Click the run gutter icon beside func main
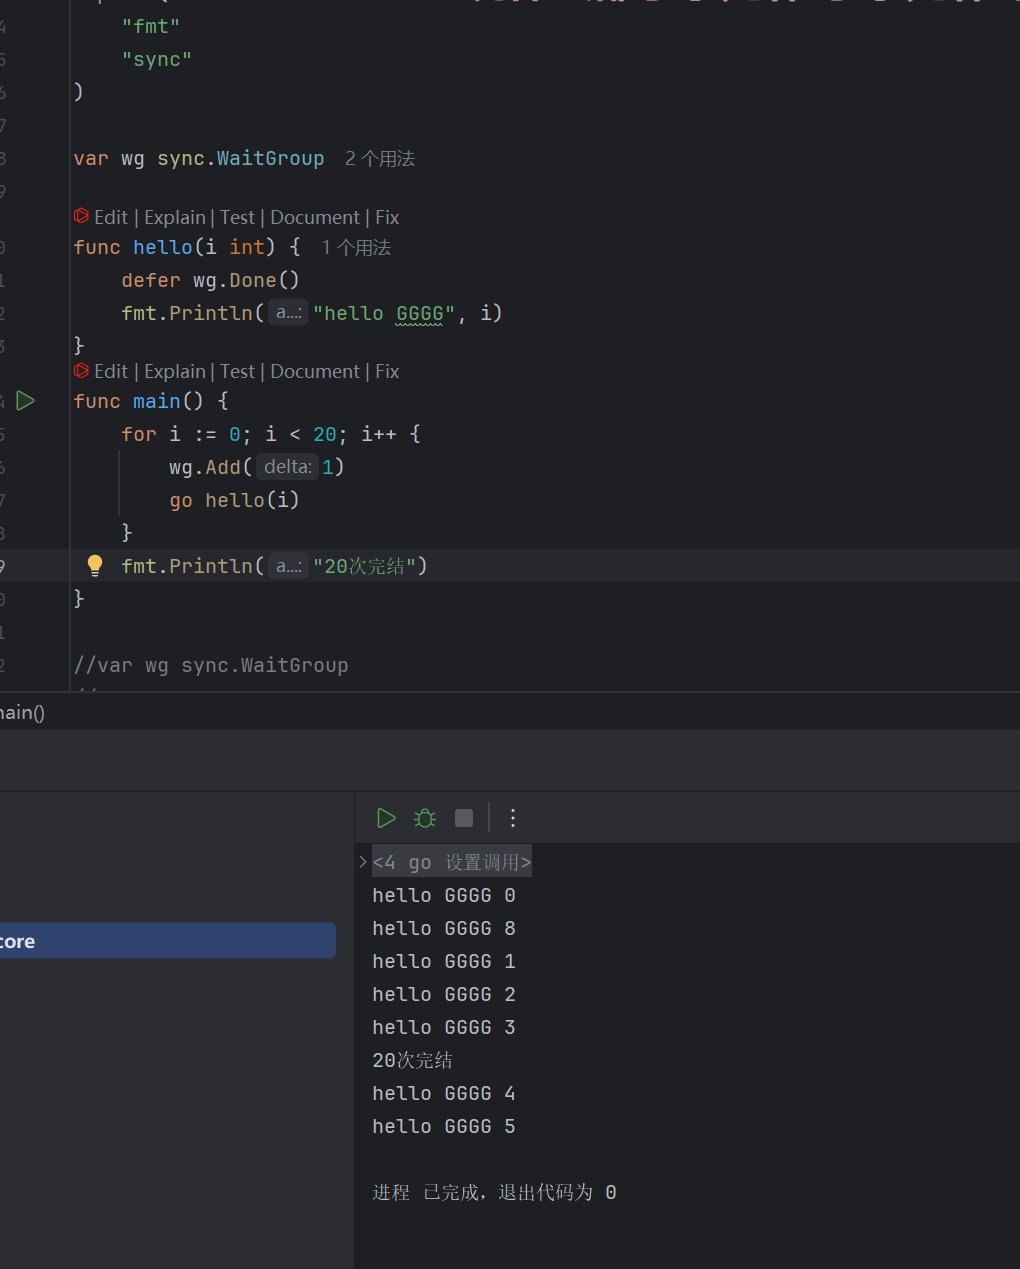The image size is (1020, 1269). (26, 401)
